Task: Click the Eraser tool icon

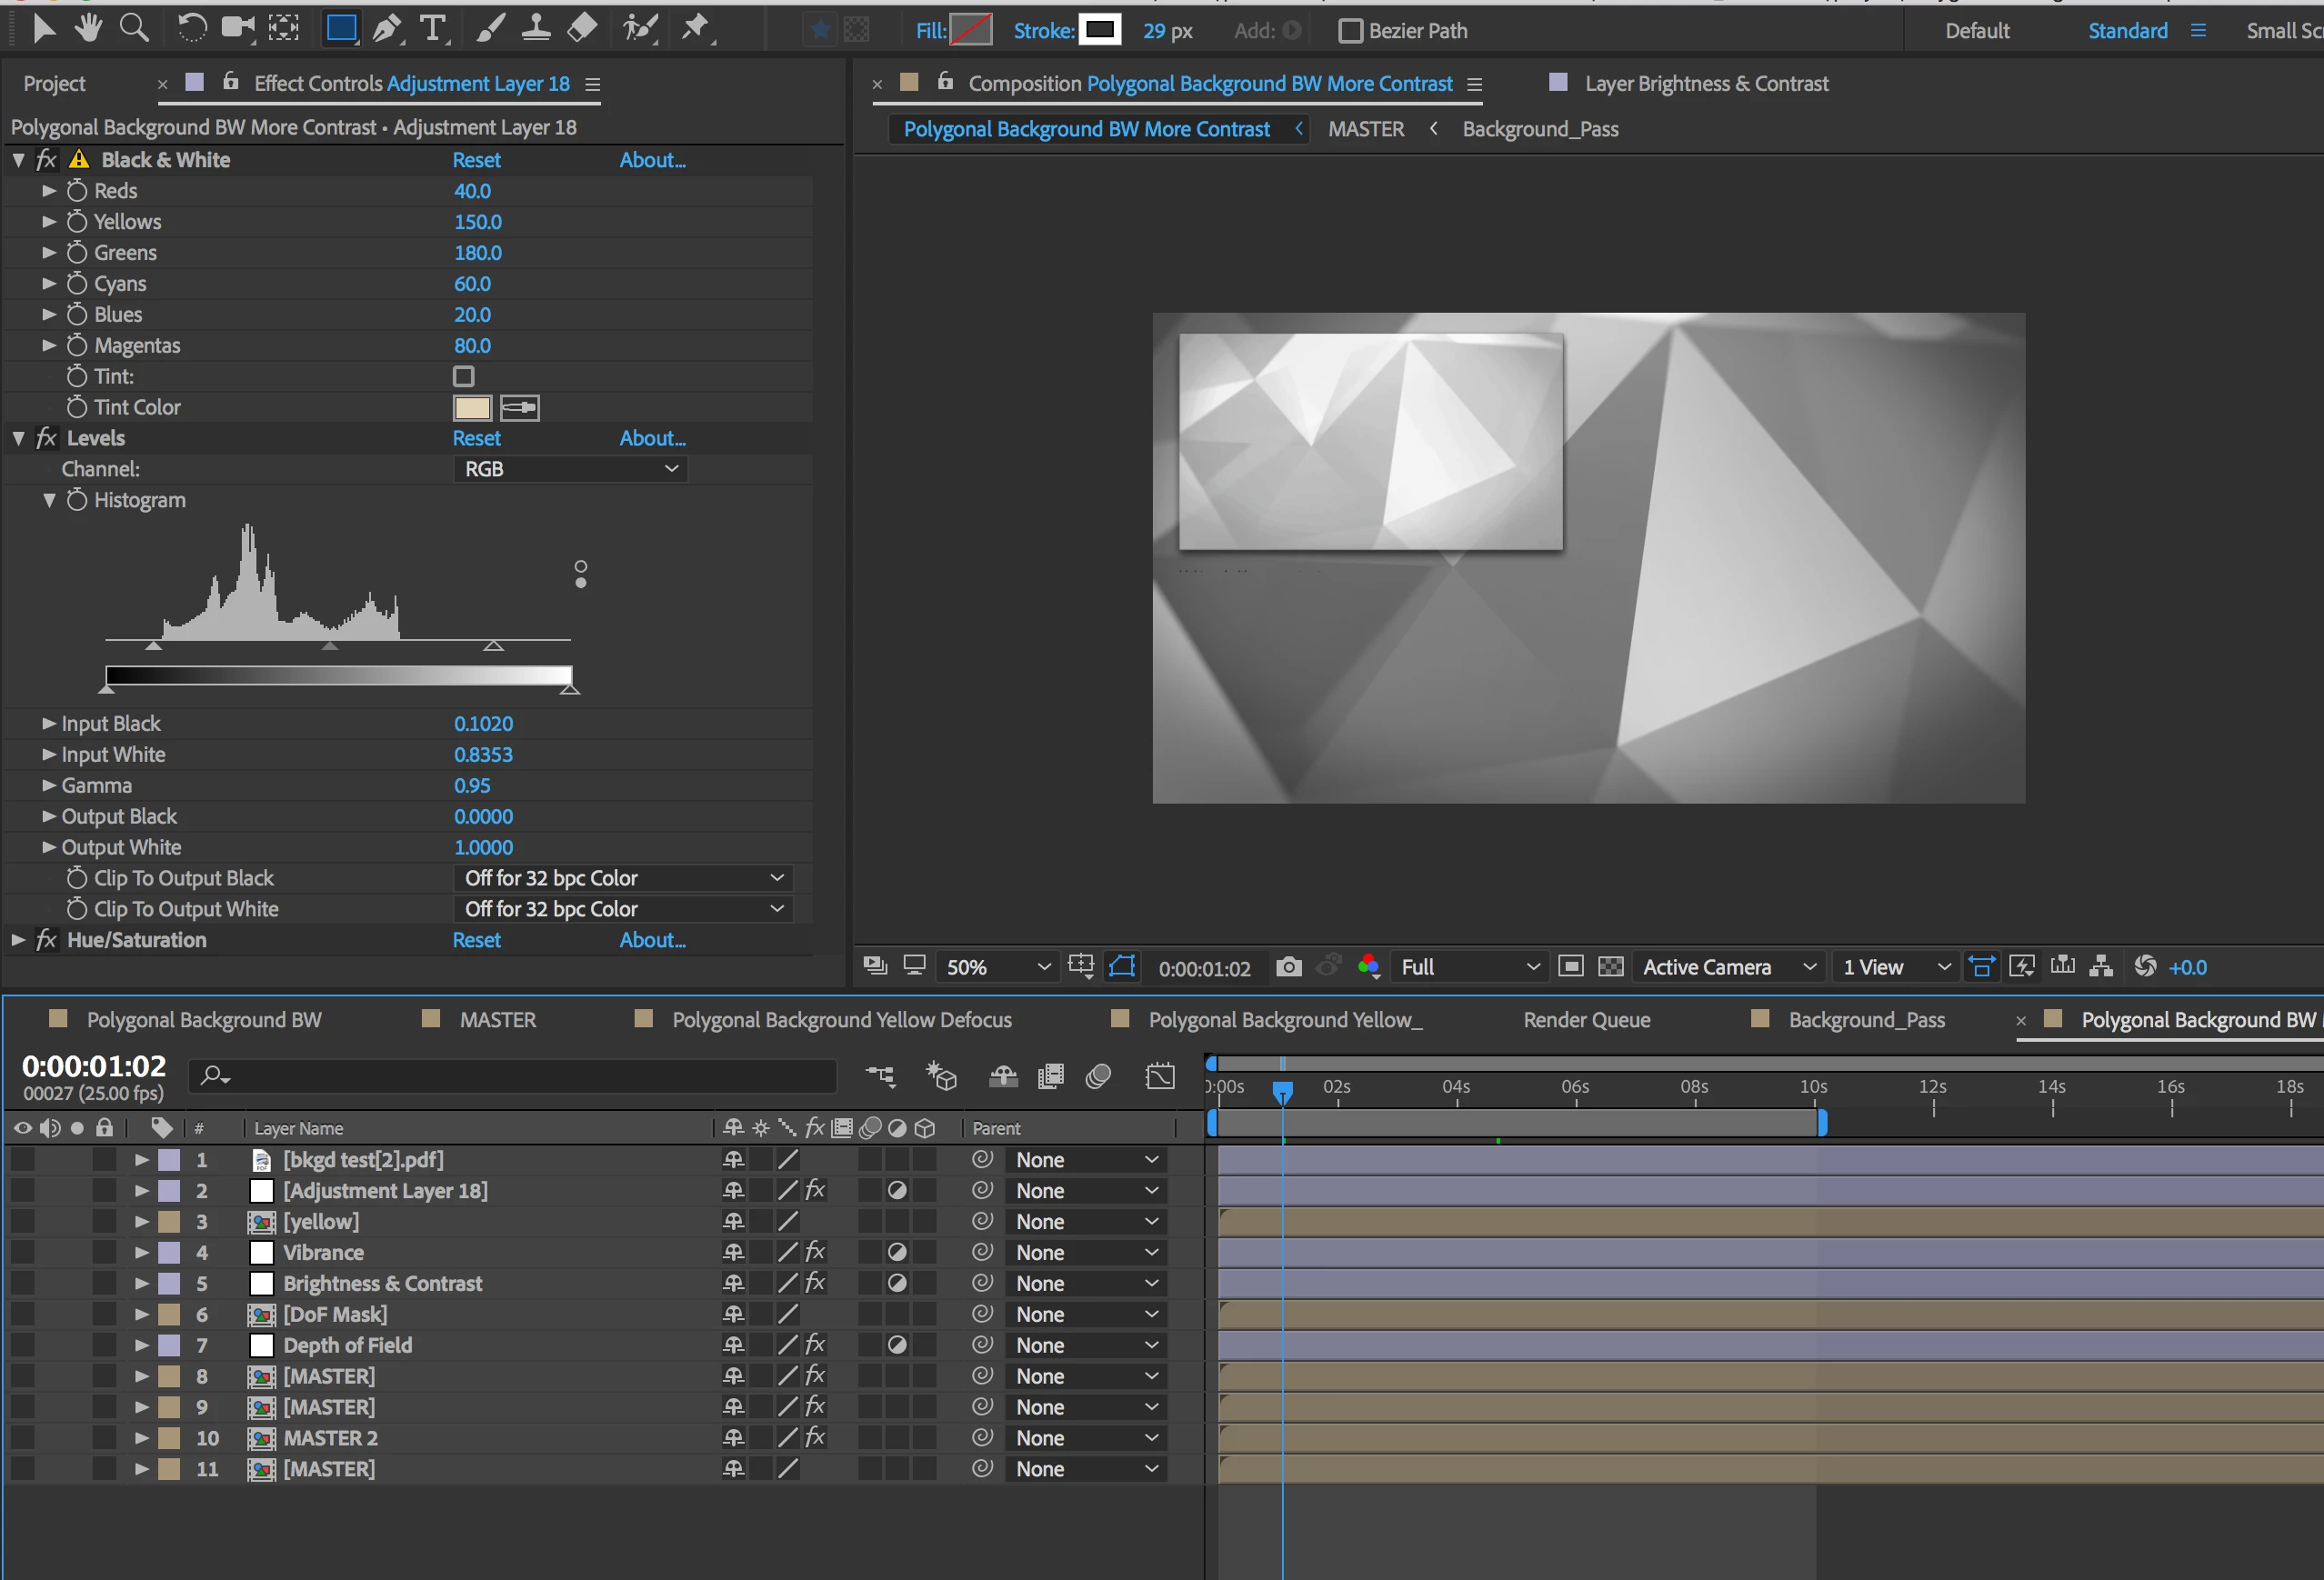Action: [582, 28]
